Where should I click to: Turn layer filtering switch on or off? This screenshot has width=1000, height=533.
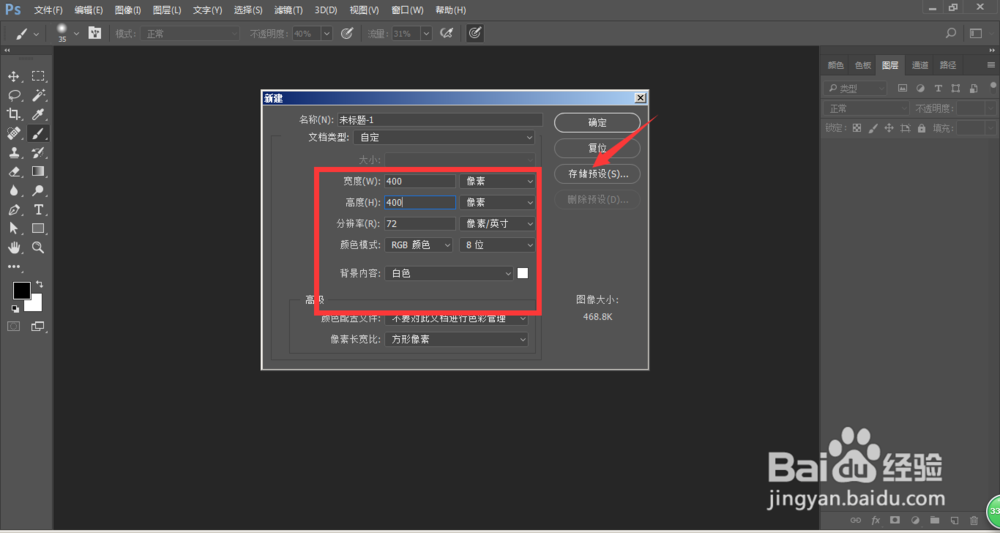pyautogui.click(x=994, y=87)
